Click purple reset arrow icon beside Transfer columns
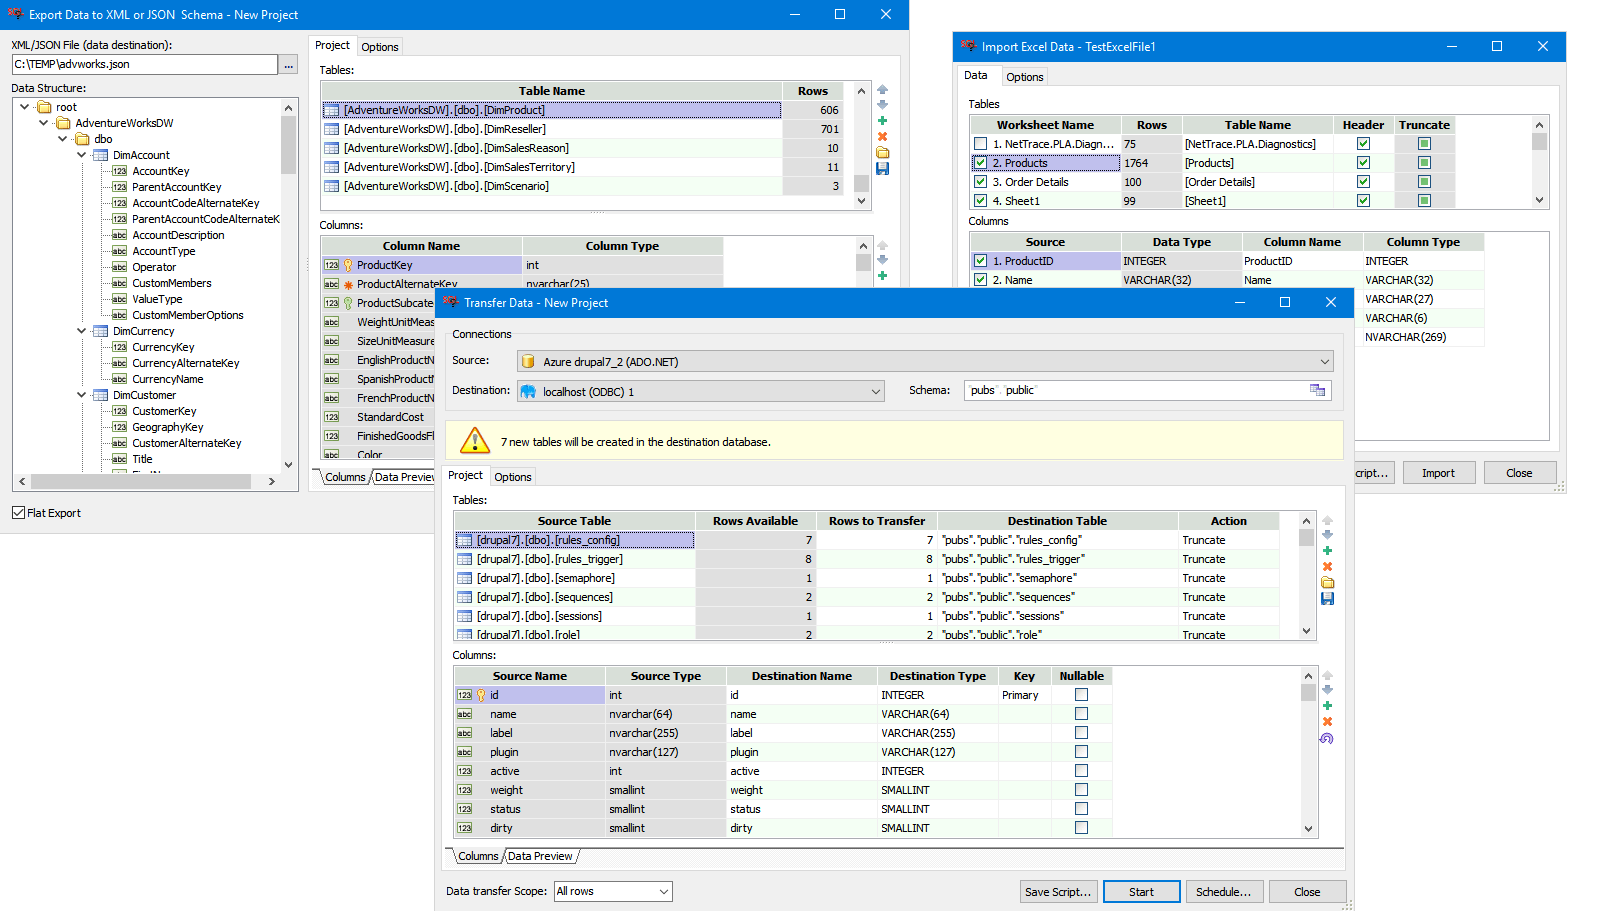Screen dimensions: 1618x911 tap(1327, 739)
